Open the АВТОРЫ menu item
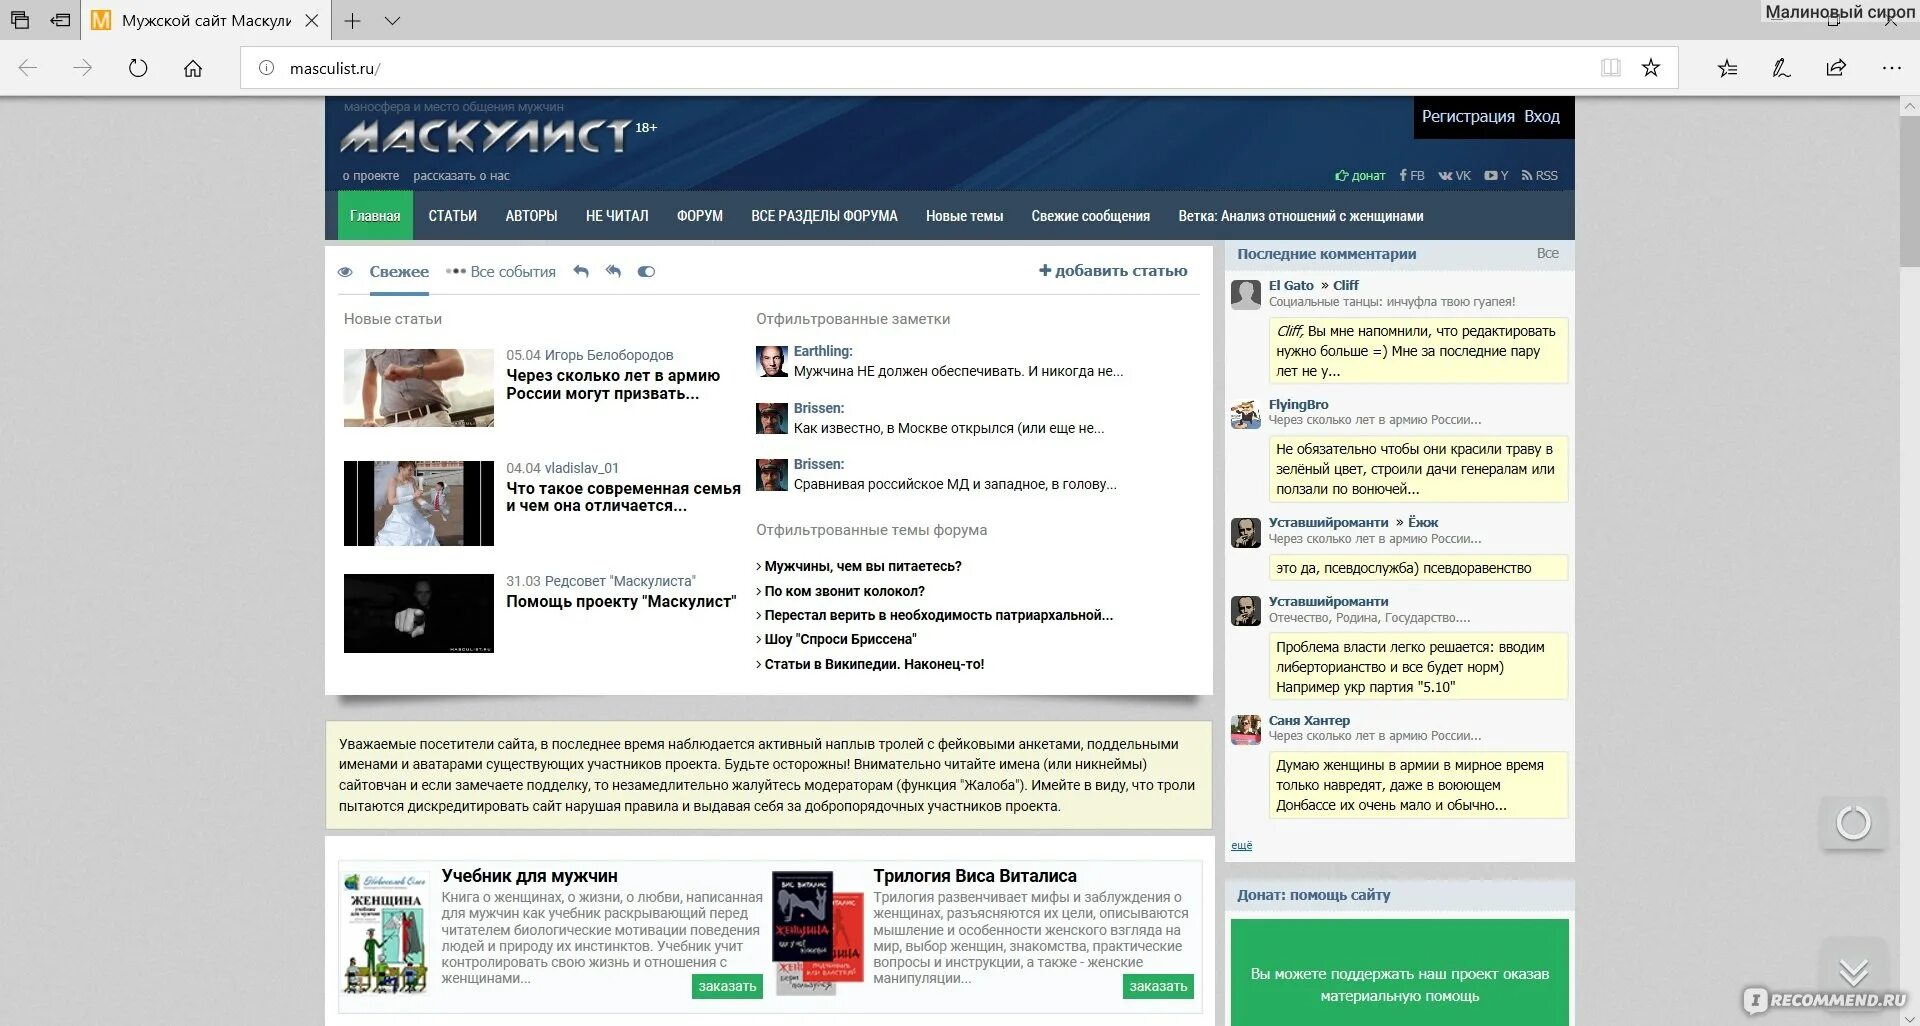The image size is (1920, 1026). [x=531, y=216]
